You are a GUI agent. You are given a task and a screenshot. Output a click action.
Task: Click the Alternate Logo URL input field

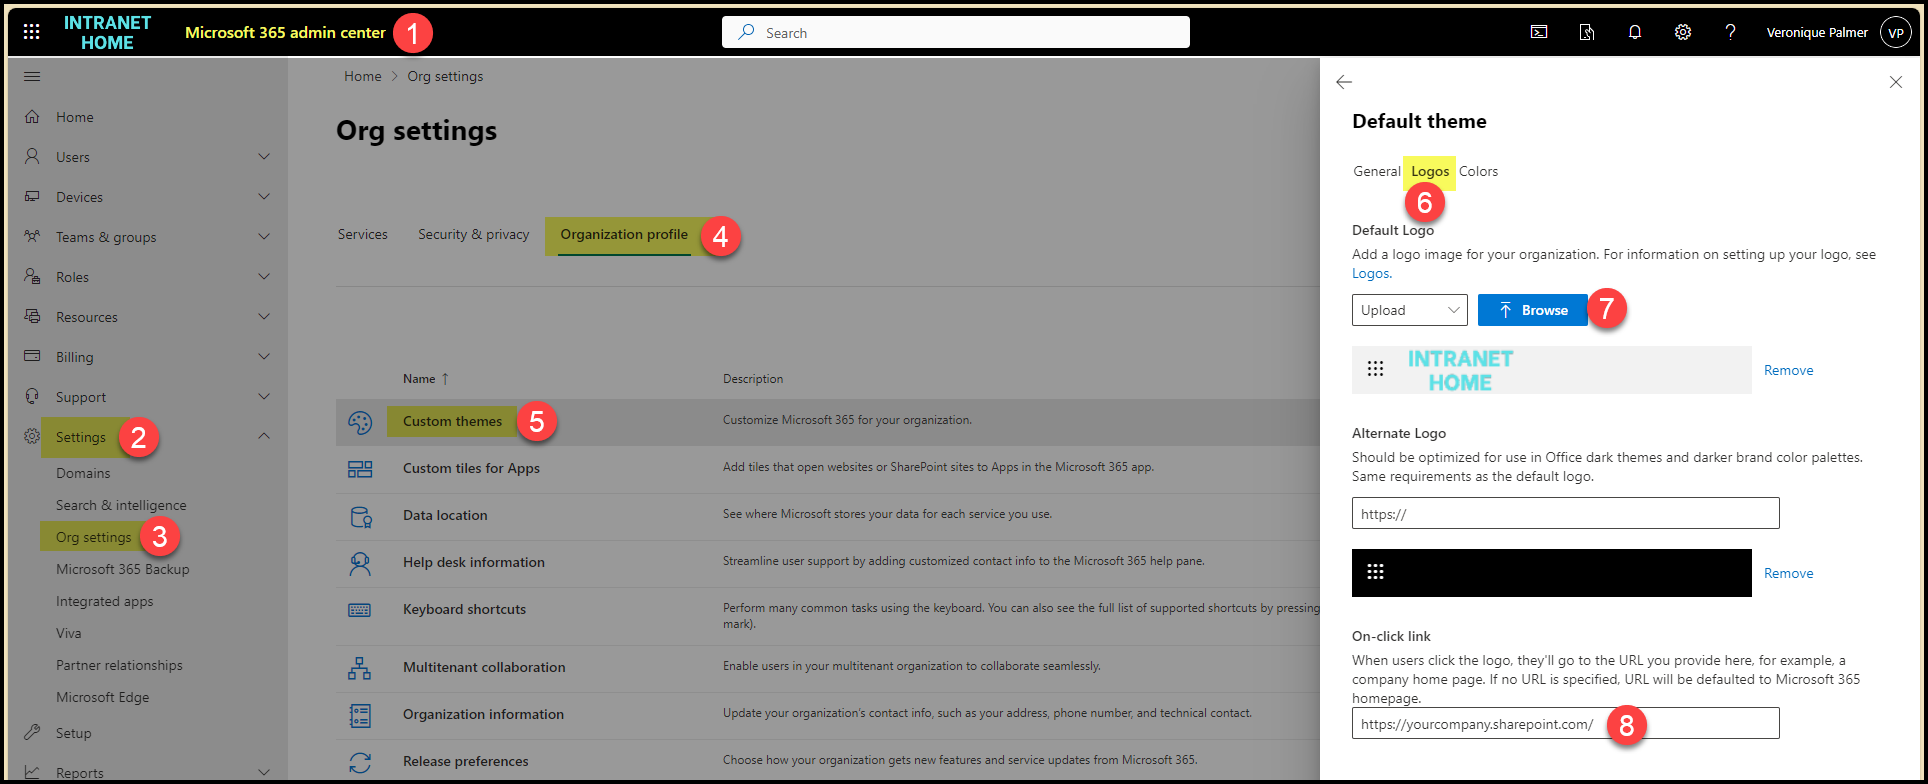coord(1565,513)
